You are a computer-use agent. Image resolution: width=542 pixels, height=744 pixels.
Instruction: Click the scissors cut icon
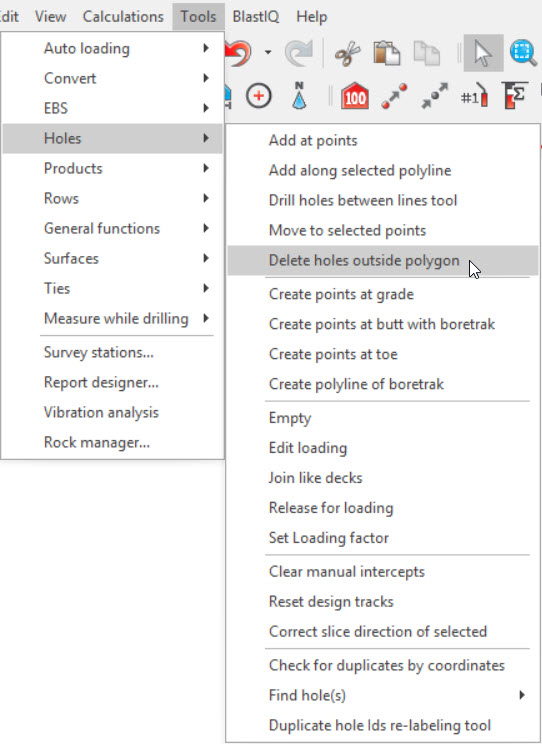pos(347,53)
